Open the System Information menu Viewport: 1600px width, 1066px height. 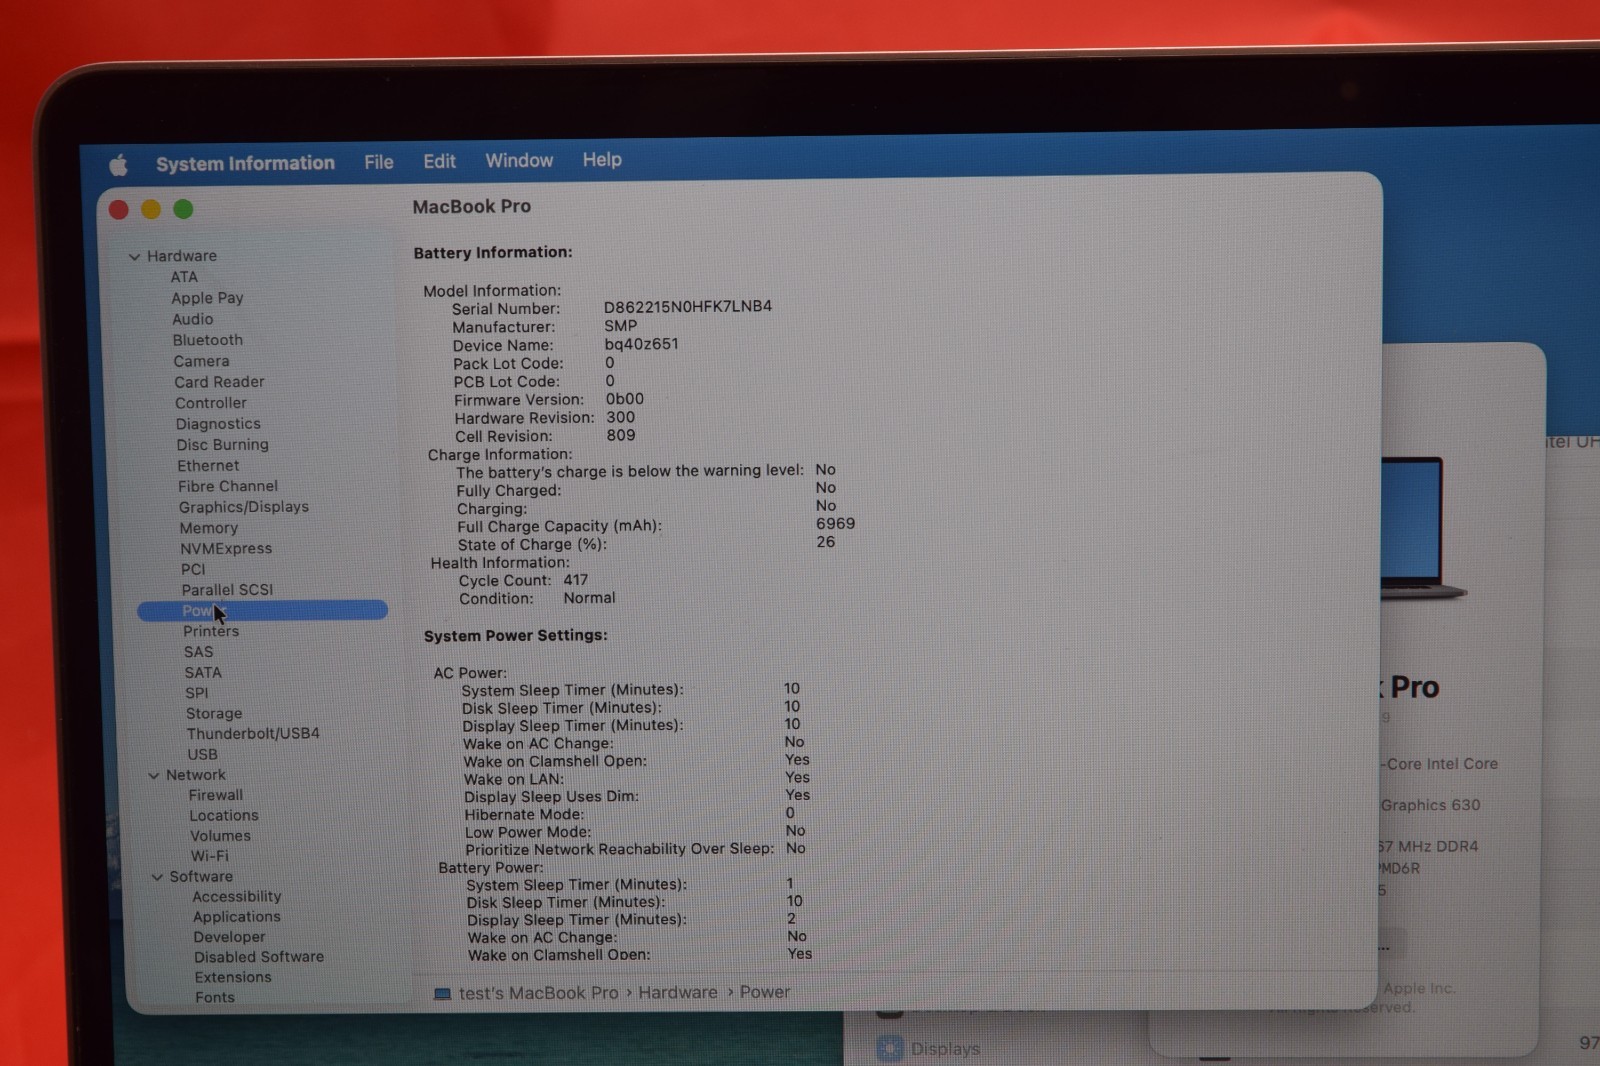coord(245,163)
